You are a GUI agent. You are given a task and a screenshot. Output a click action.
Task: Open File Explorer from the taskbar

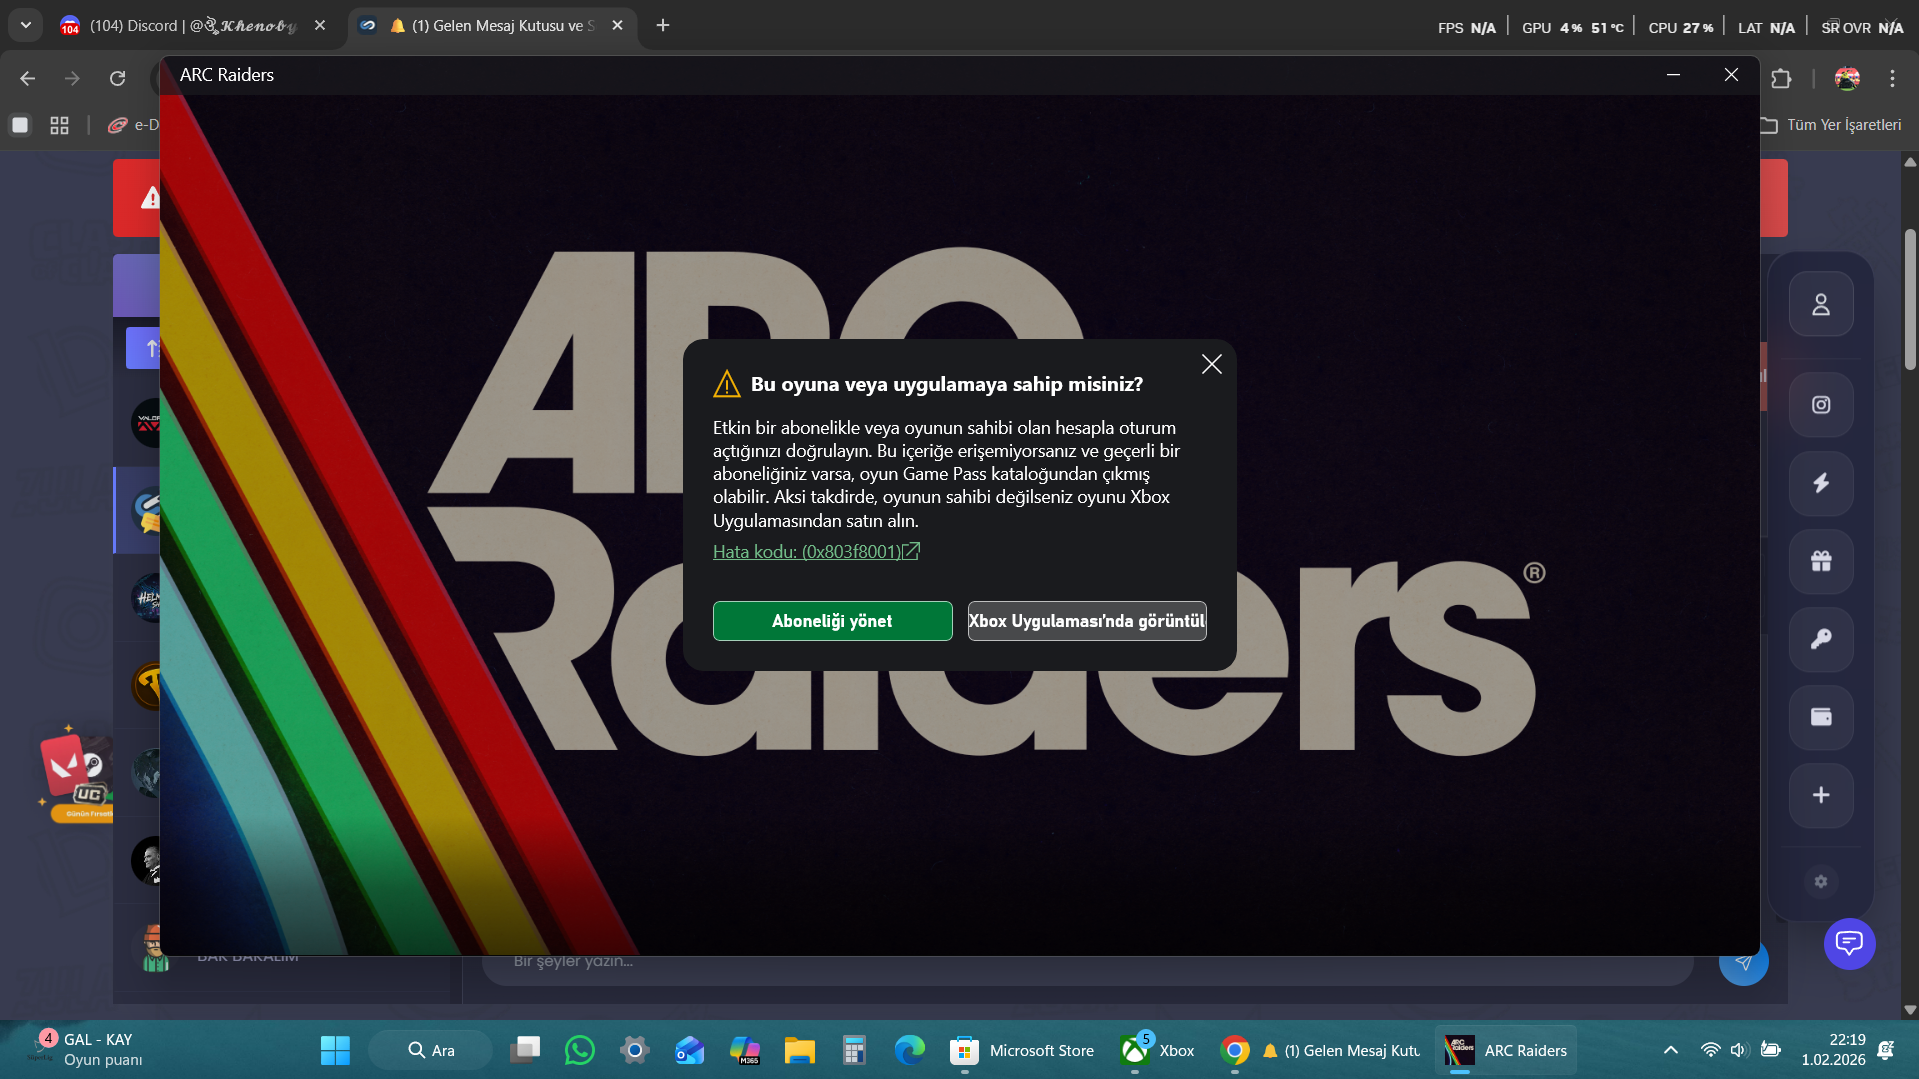[x=800, y=1050]
